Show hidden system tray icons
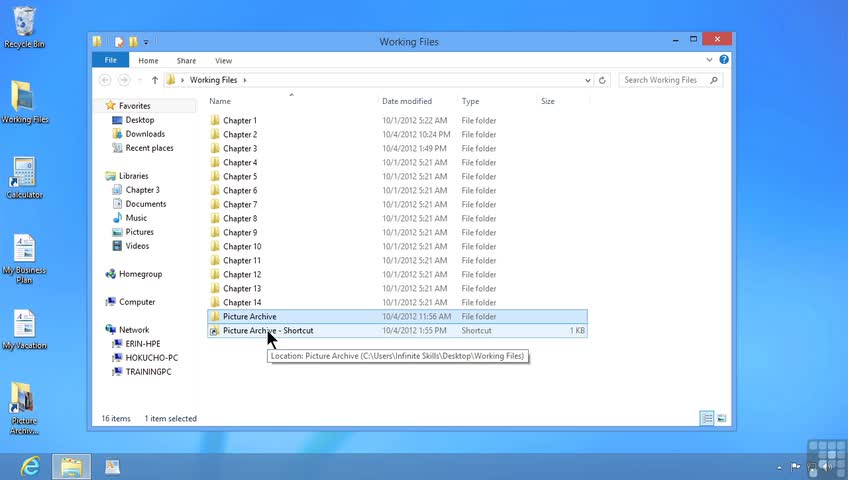The image size is (848, 480). tap(779, 468)
